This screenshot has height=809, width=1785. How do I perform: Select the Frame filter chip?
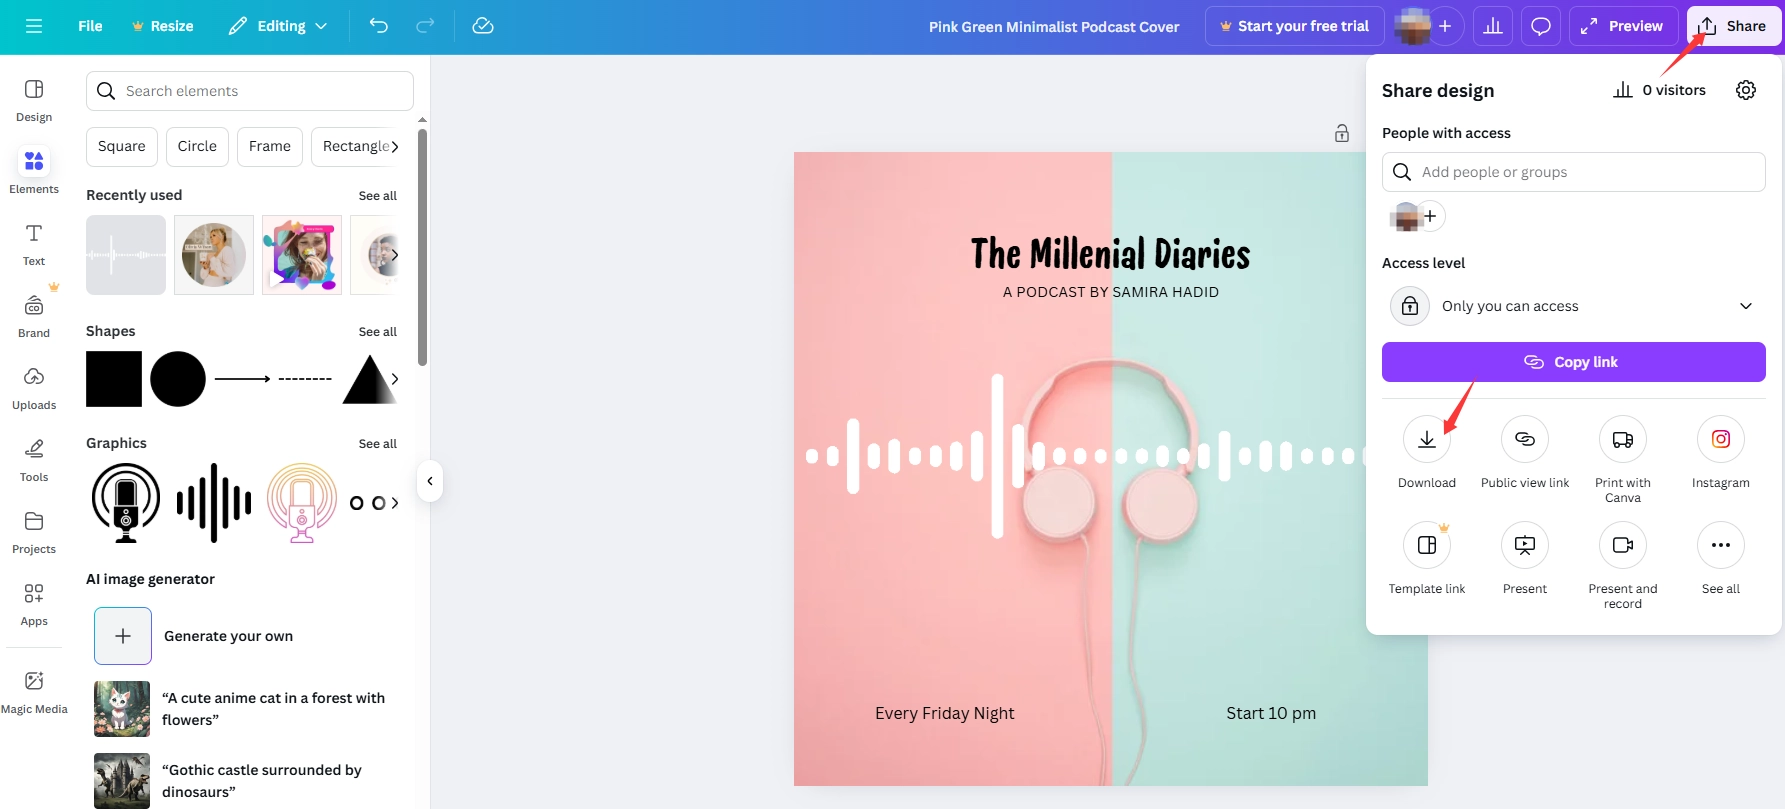270,146
